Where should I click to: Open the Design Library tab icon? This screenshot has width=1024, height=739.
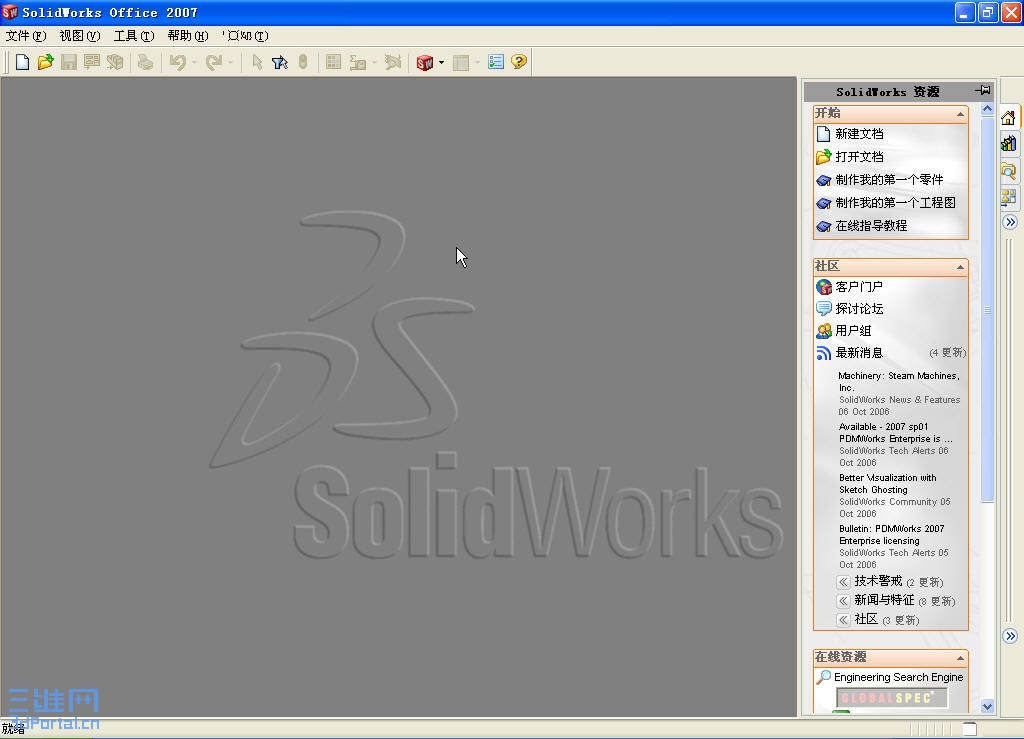tap(1008, 144)
